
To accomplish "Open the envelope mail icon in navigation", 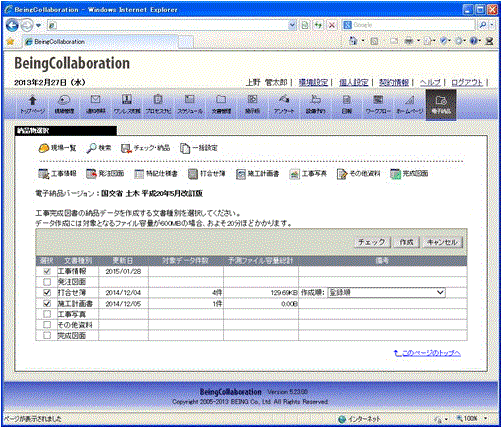I will [96, 104].
